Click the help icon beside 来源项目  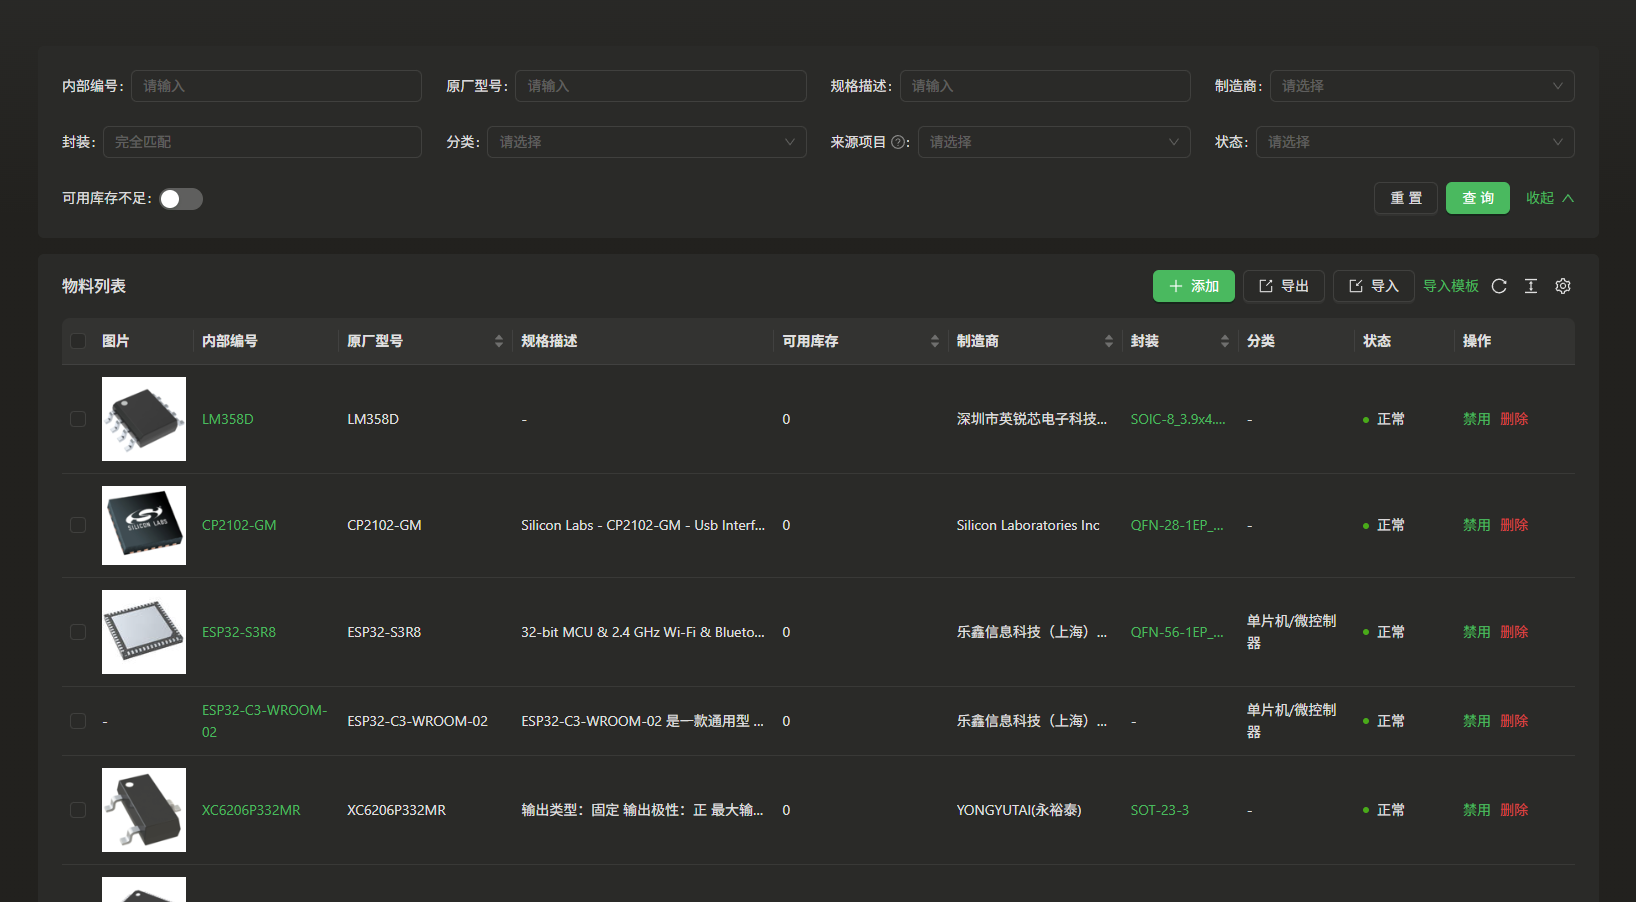(x=898, y=142)
